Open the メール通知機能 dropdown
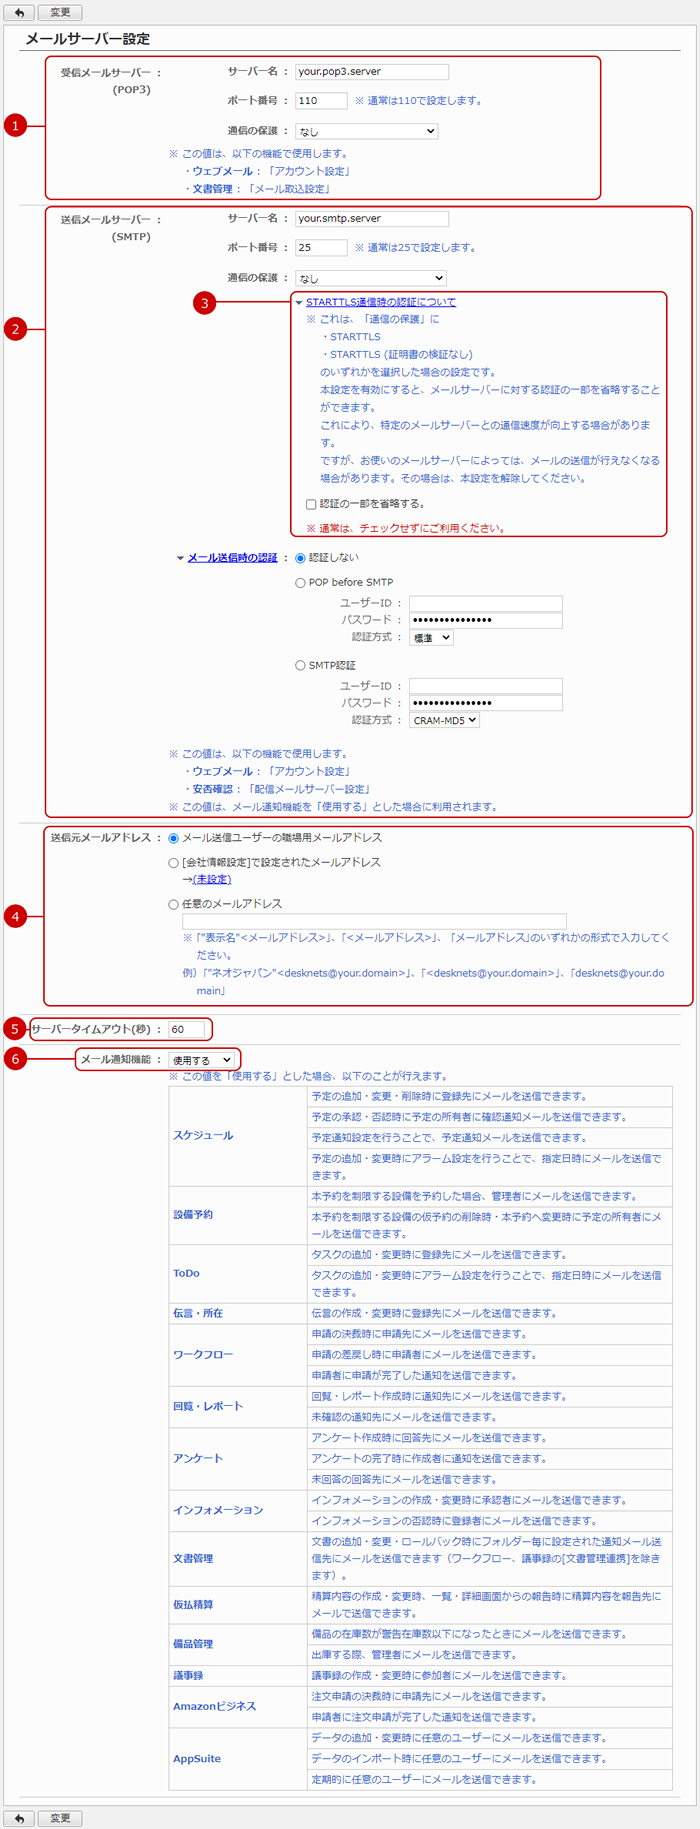 click(202, 1060)
